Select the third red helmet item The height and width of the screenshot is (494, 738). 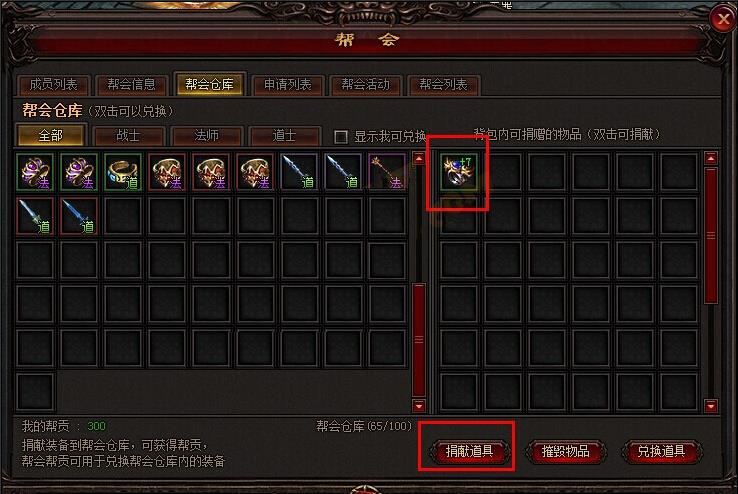click(255, 172)
